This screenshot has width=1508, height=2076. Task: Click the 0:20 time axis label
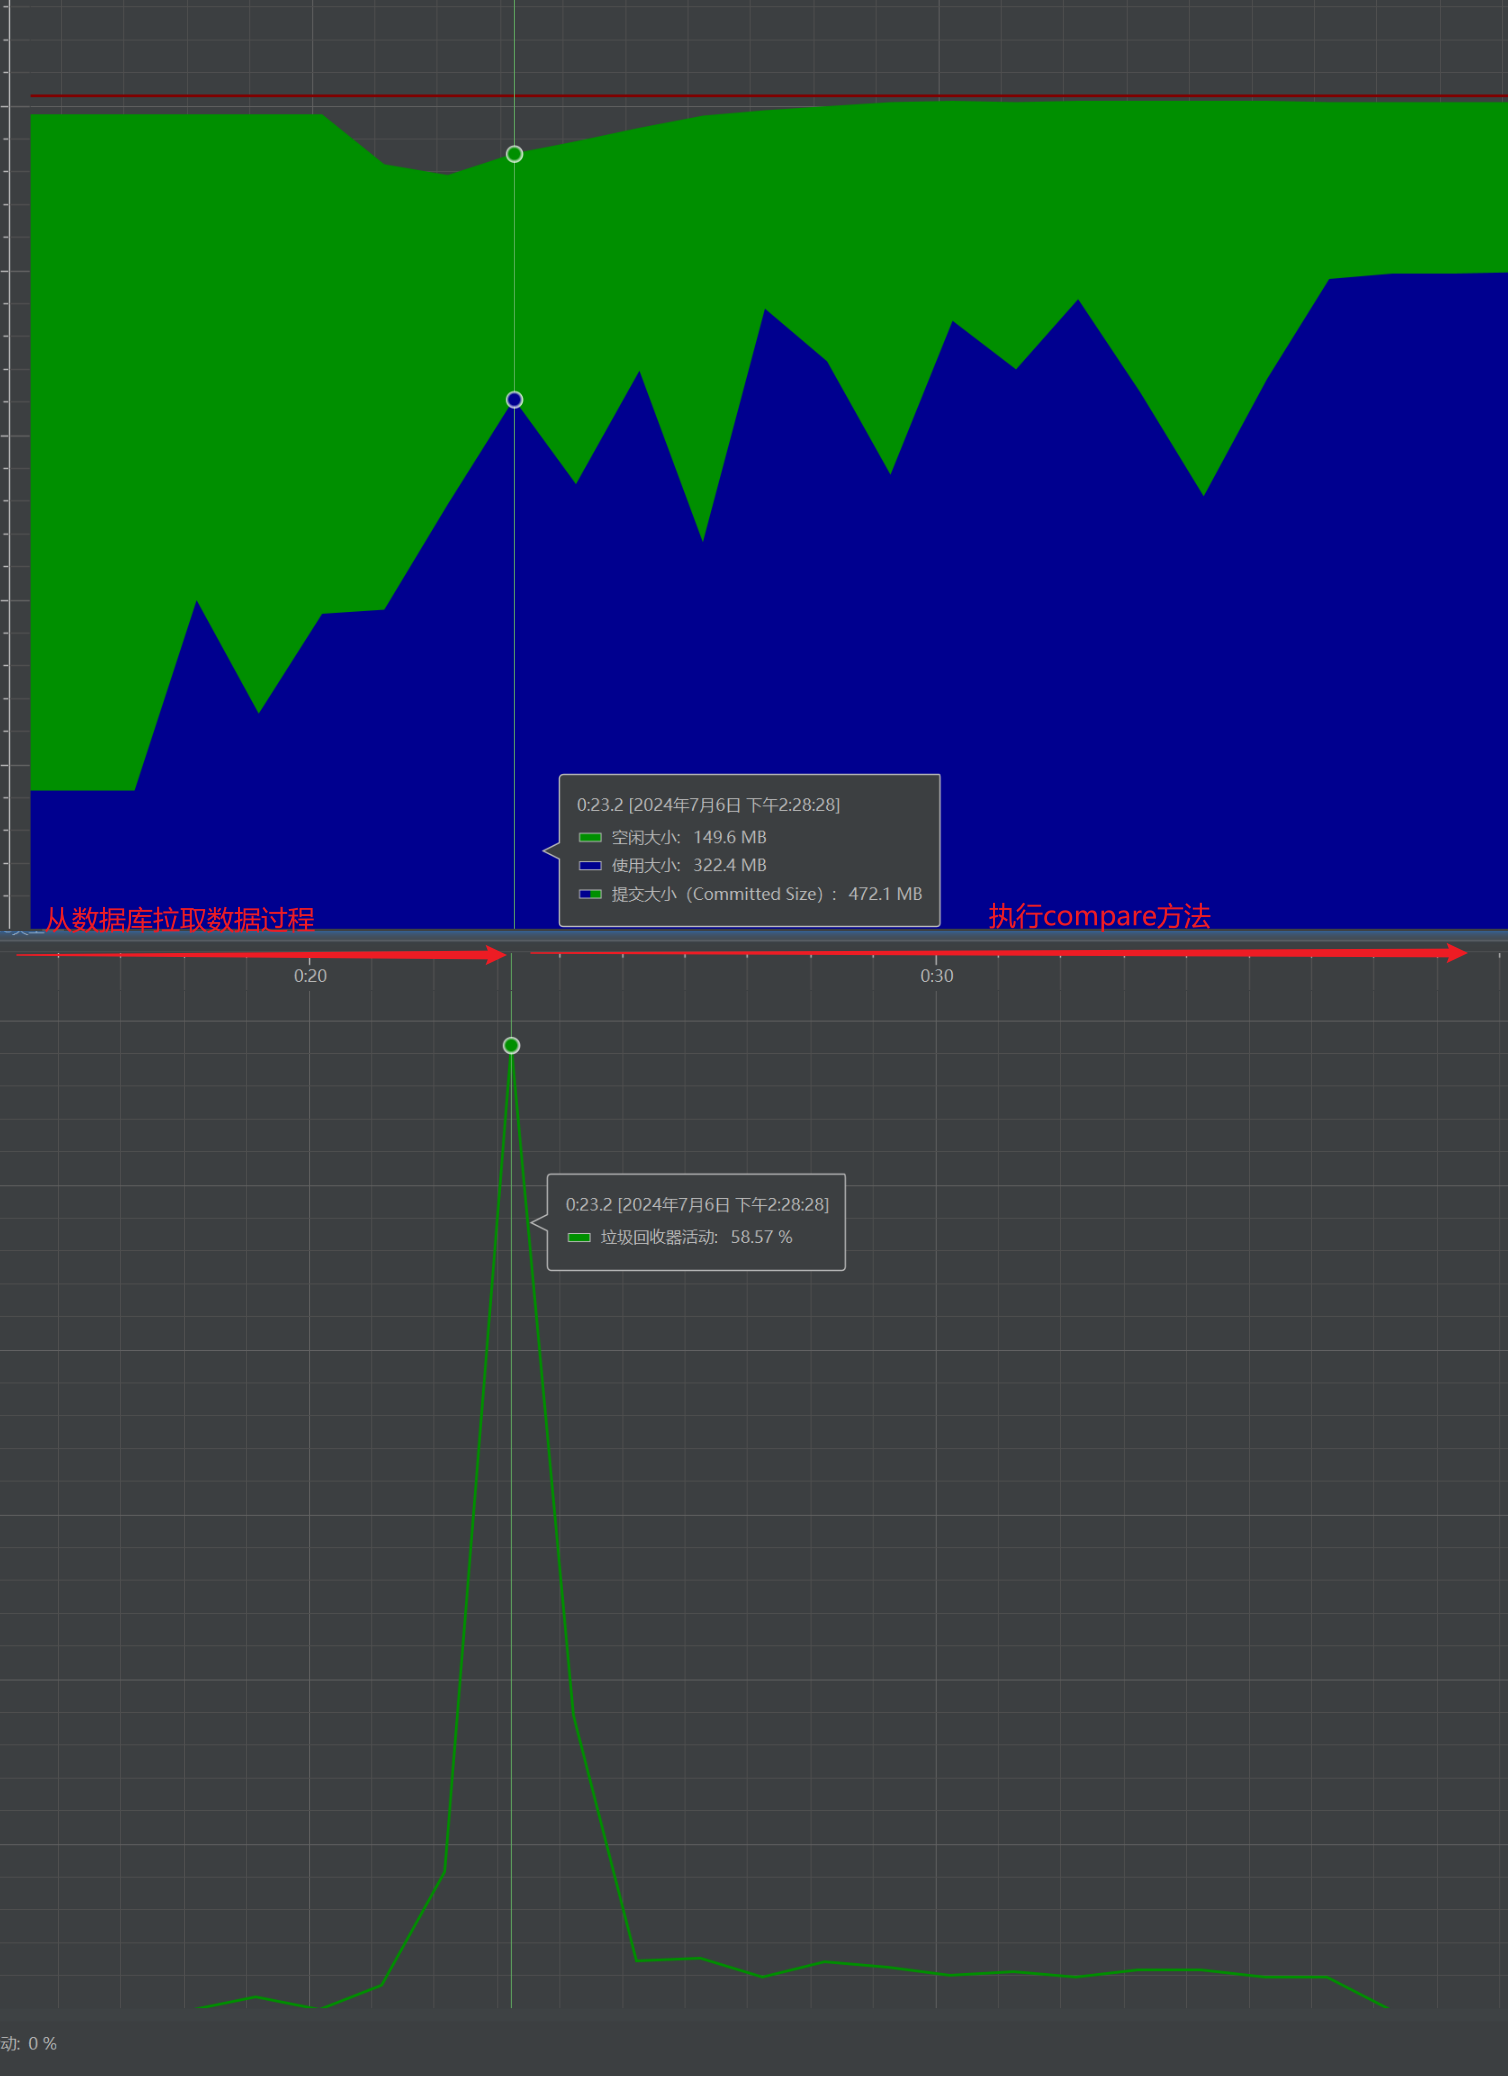(310, 976)
